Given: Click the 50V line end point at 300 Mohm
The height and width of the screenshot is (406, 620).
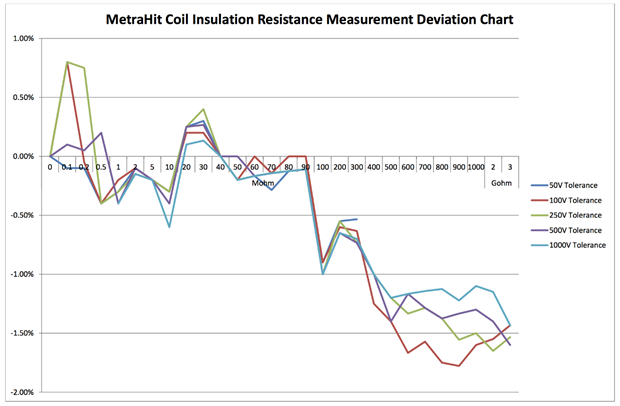Looking at the screenshot, I should [357, 219].
